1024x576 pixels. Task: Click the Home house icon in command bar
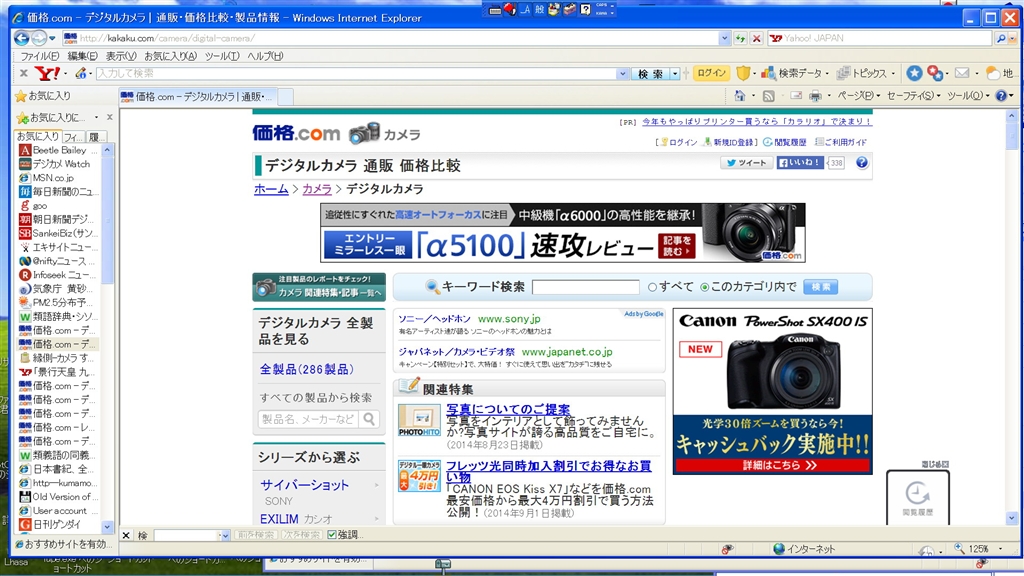coord(739,96)
